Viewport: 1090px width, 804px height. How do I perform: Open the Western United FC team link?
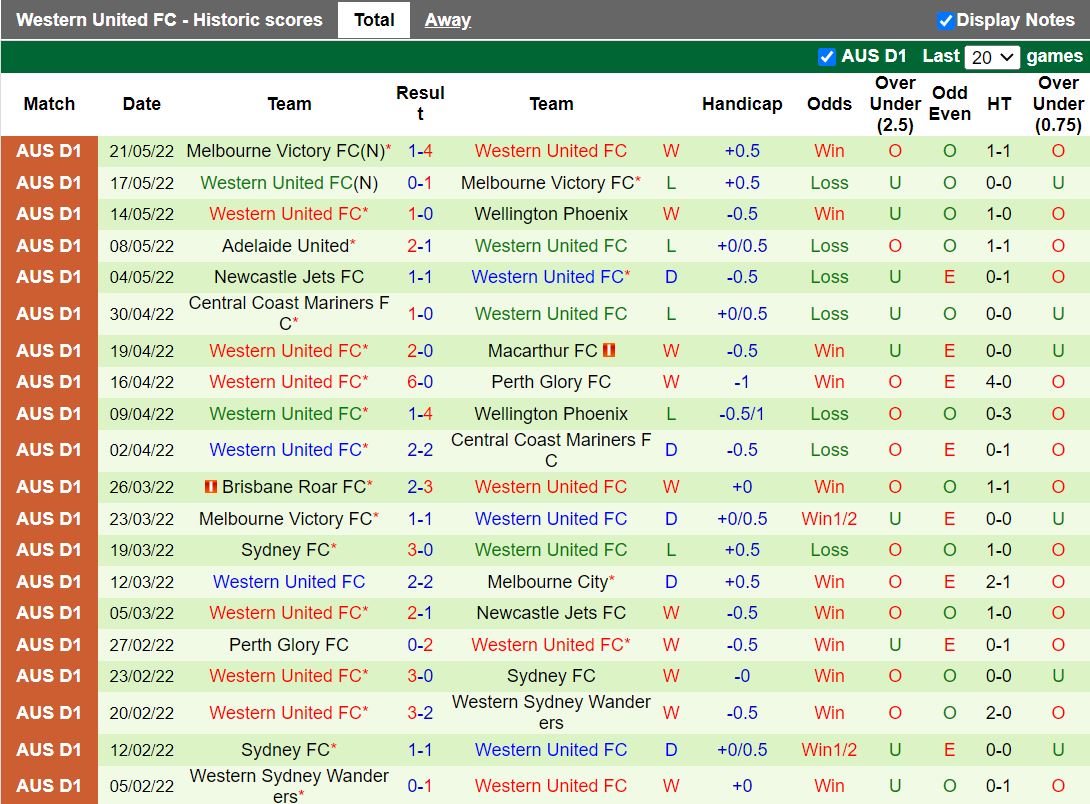(550, 151)
